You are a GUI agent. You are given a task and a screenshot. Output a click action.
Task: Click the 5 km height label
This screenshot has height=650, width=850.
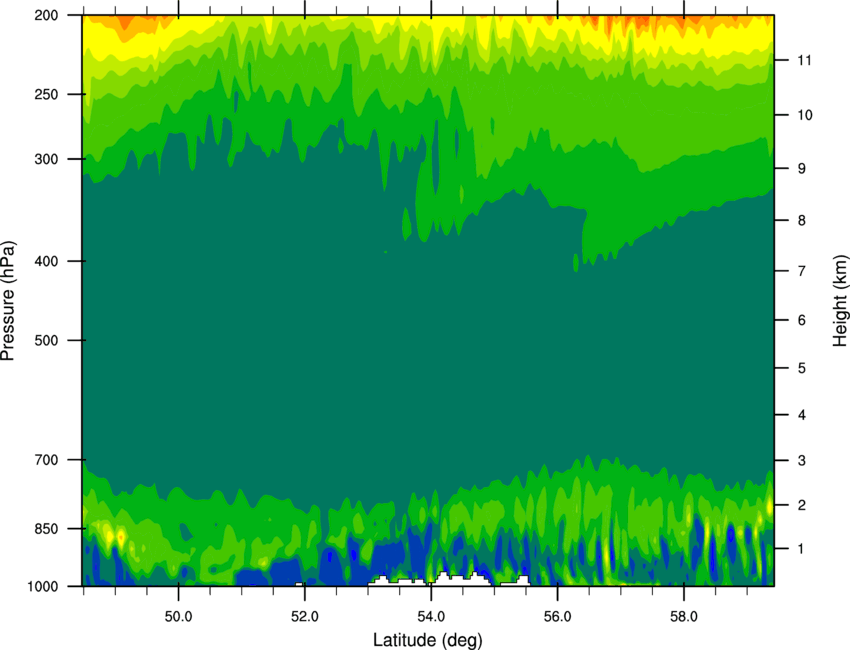(802, 368)
